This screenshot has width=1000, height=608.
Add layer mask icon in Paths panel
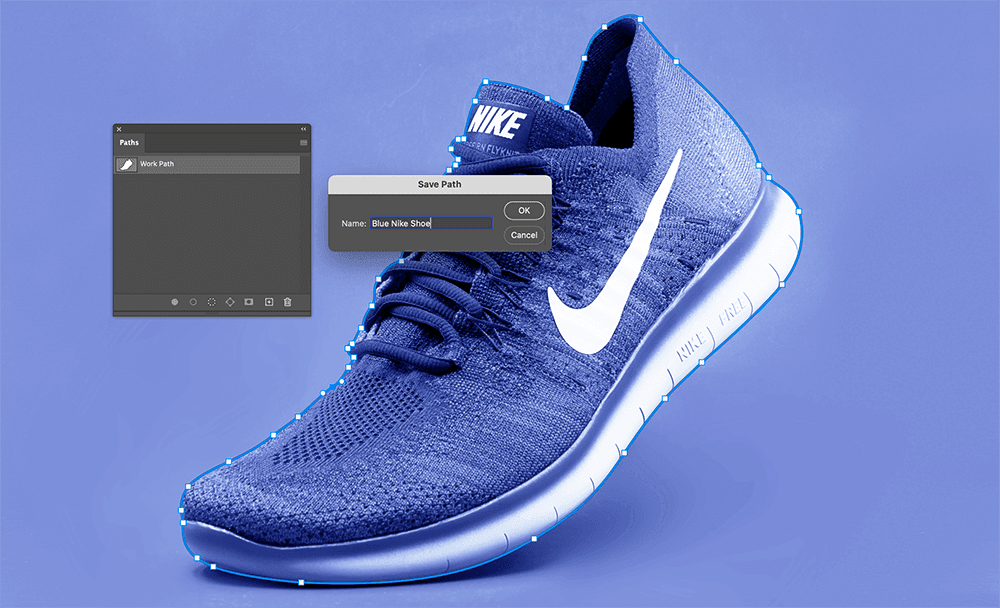click(249, 302)
